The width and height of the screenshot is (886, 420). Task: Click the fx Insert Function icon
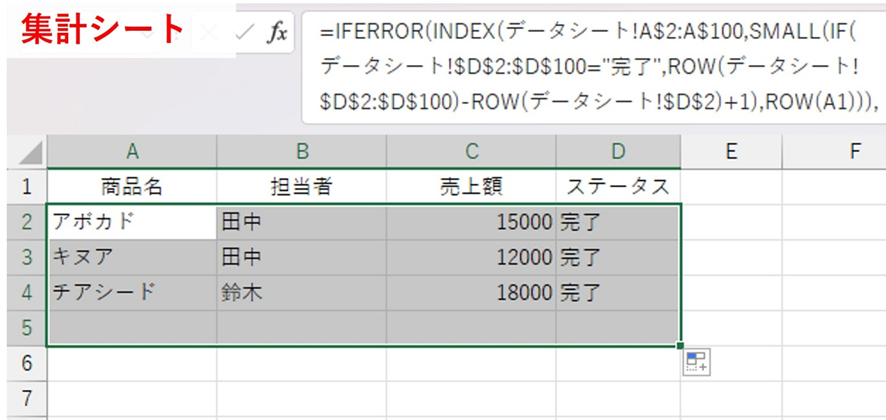[x=276, y=33]
